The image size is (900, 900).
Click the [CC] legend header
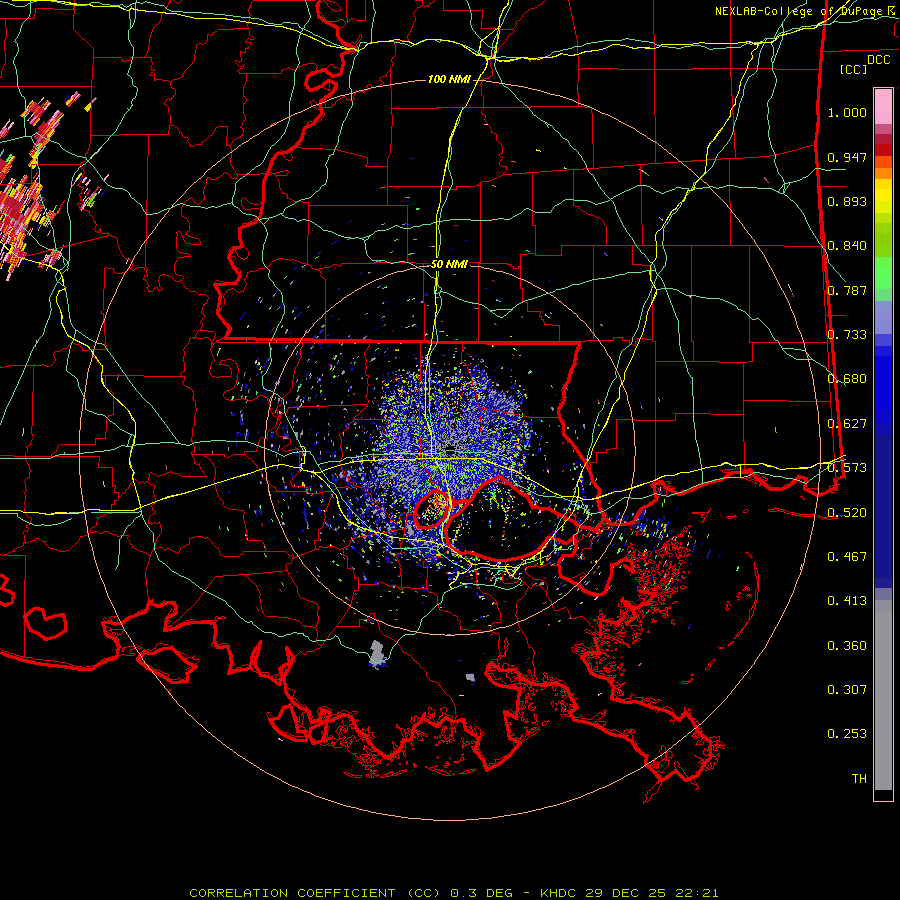tap(854, 69)
